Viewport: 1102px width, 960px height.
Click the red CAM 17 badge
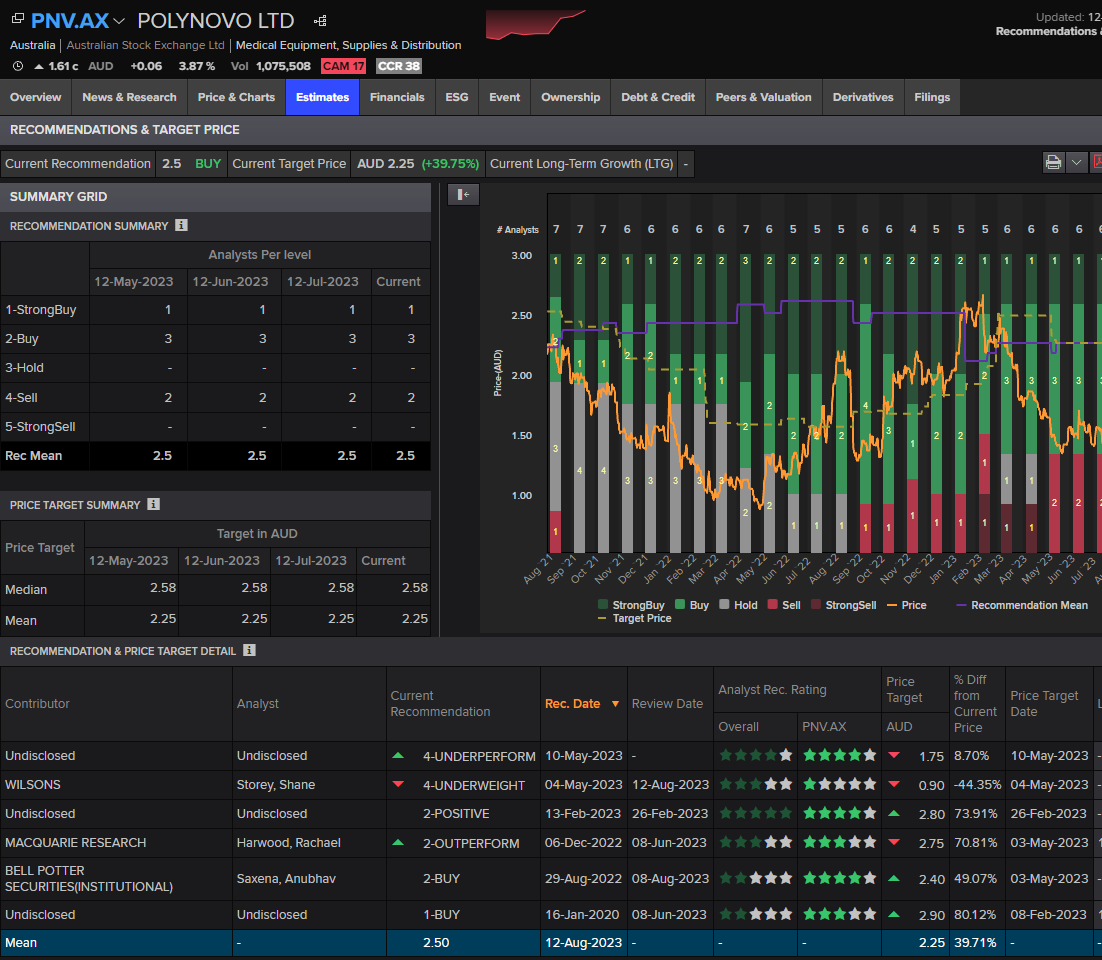pyautogui.click(x=343, y=66)
